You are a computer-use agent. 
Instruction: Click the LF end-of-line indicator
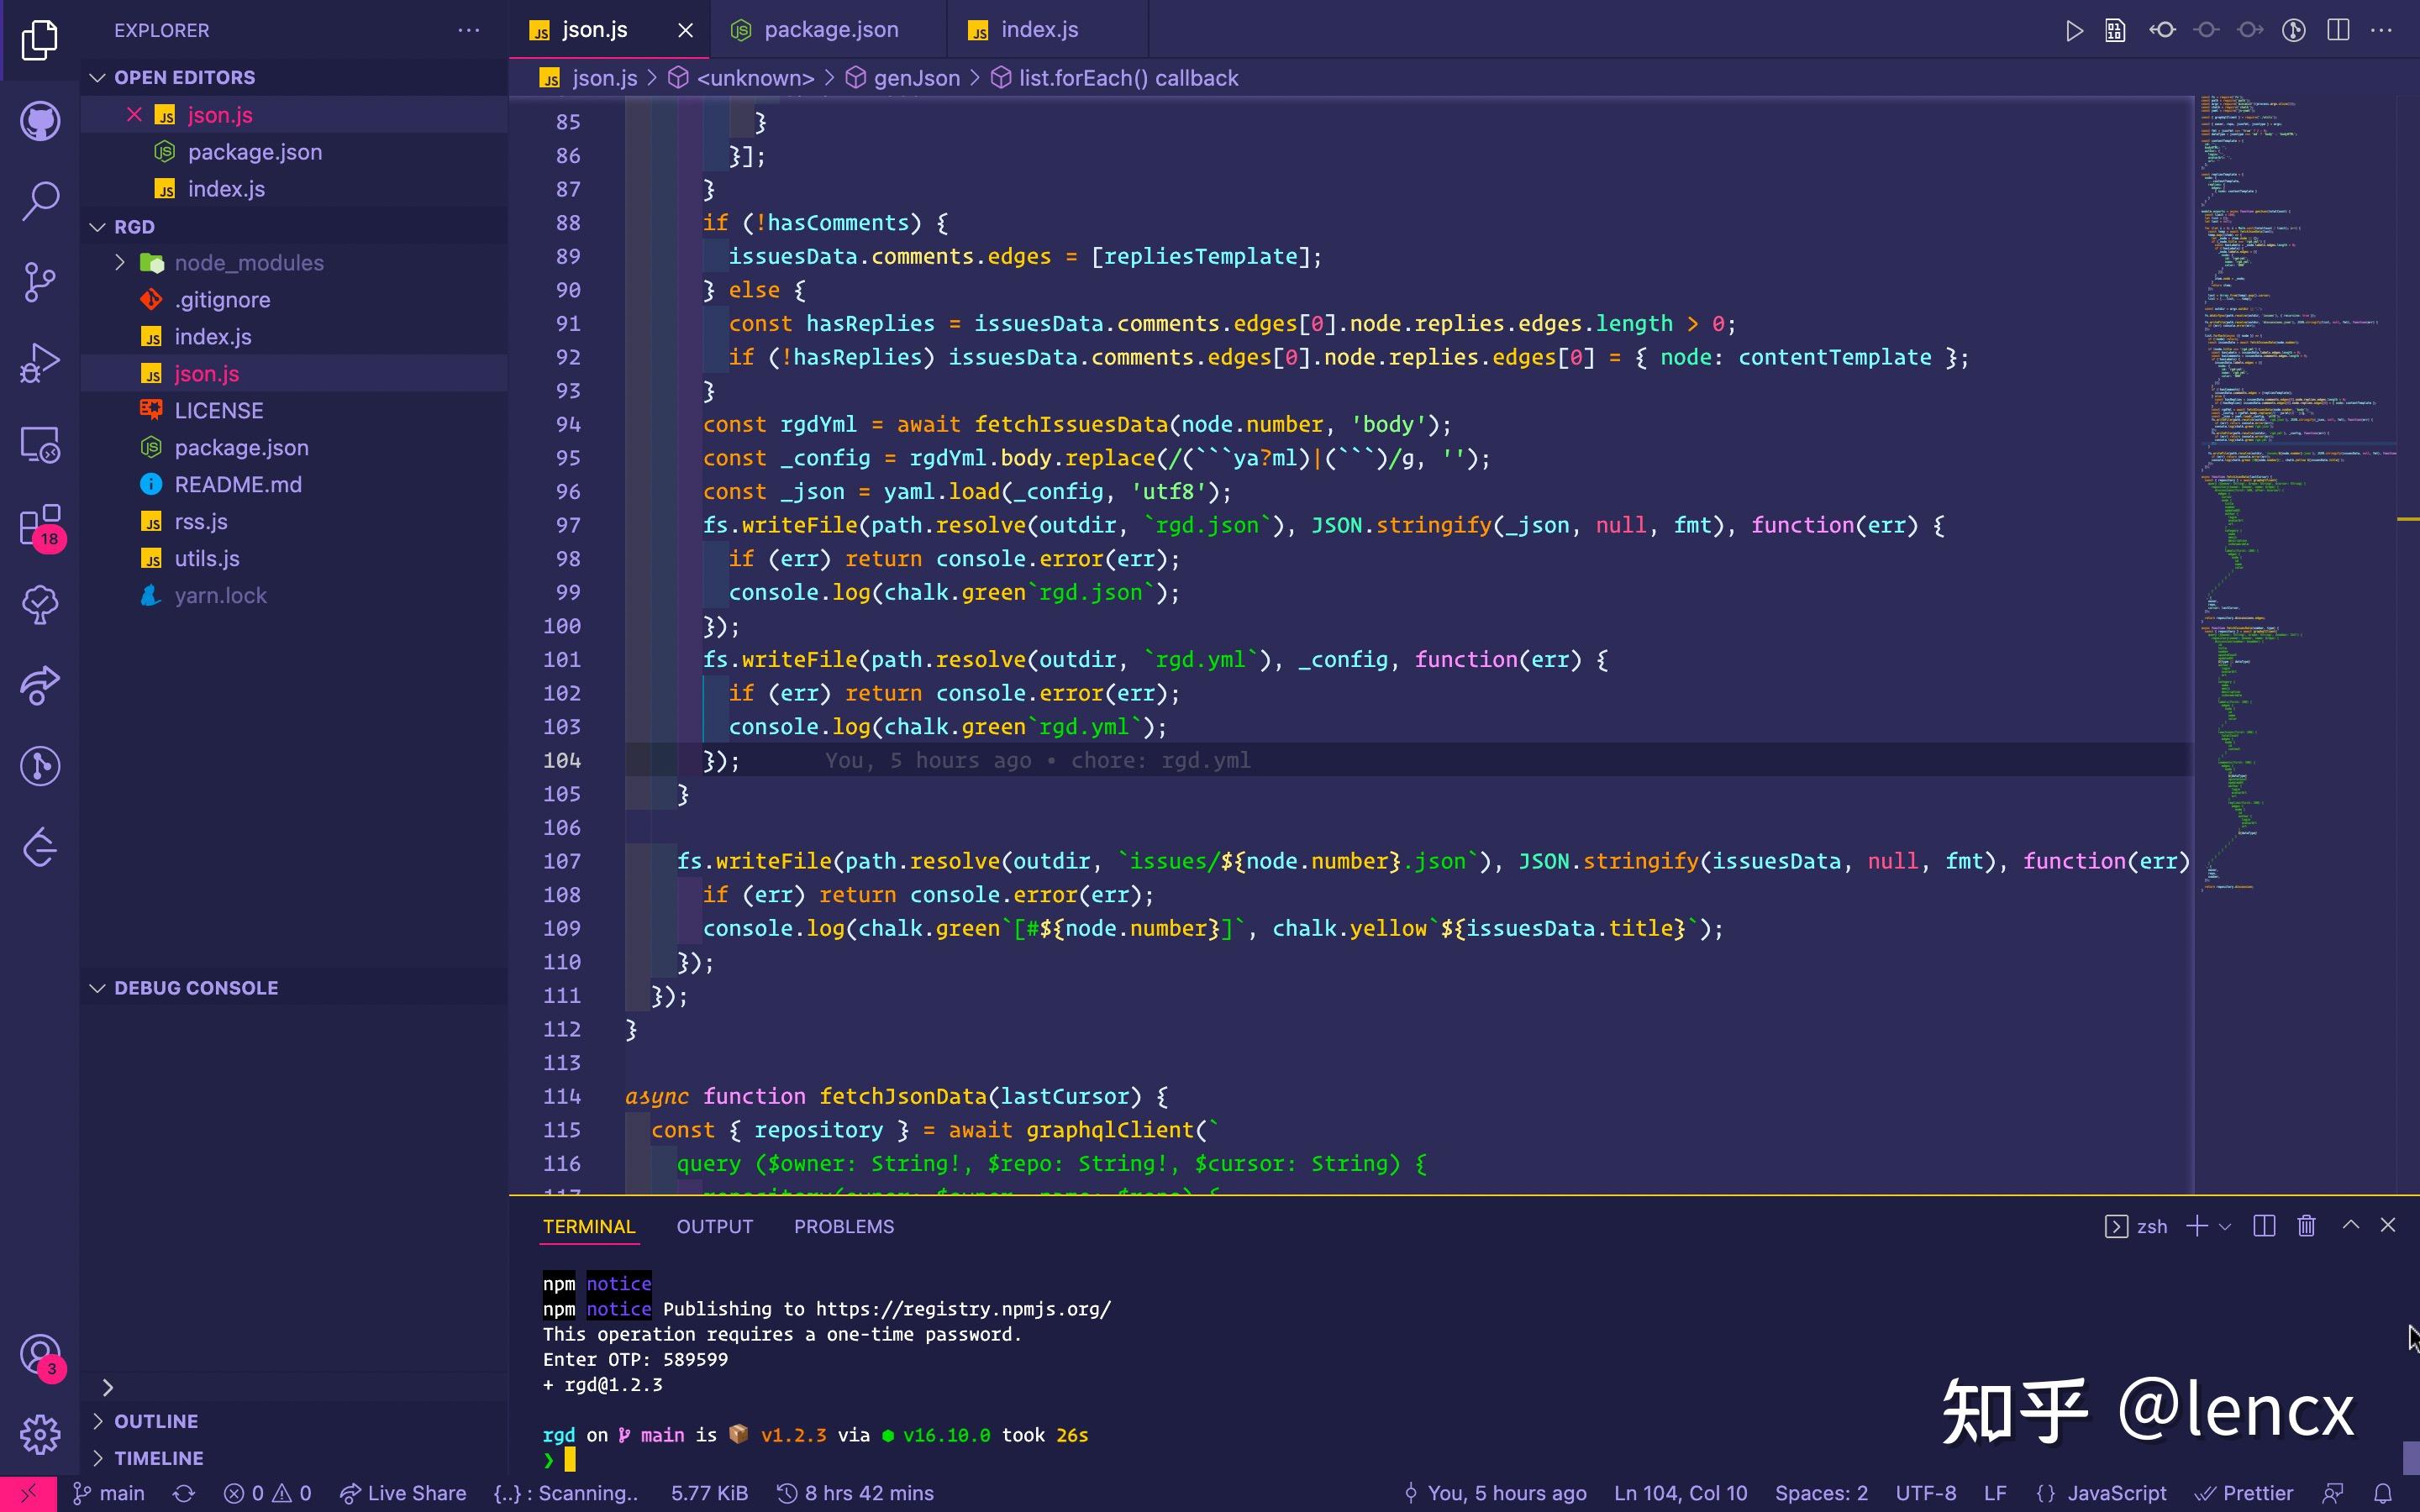1995,1493
